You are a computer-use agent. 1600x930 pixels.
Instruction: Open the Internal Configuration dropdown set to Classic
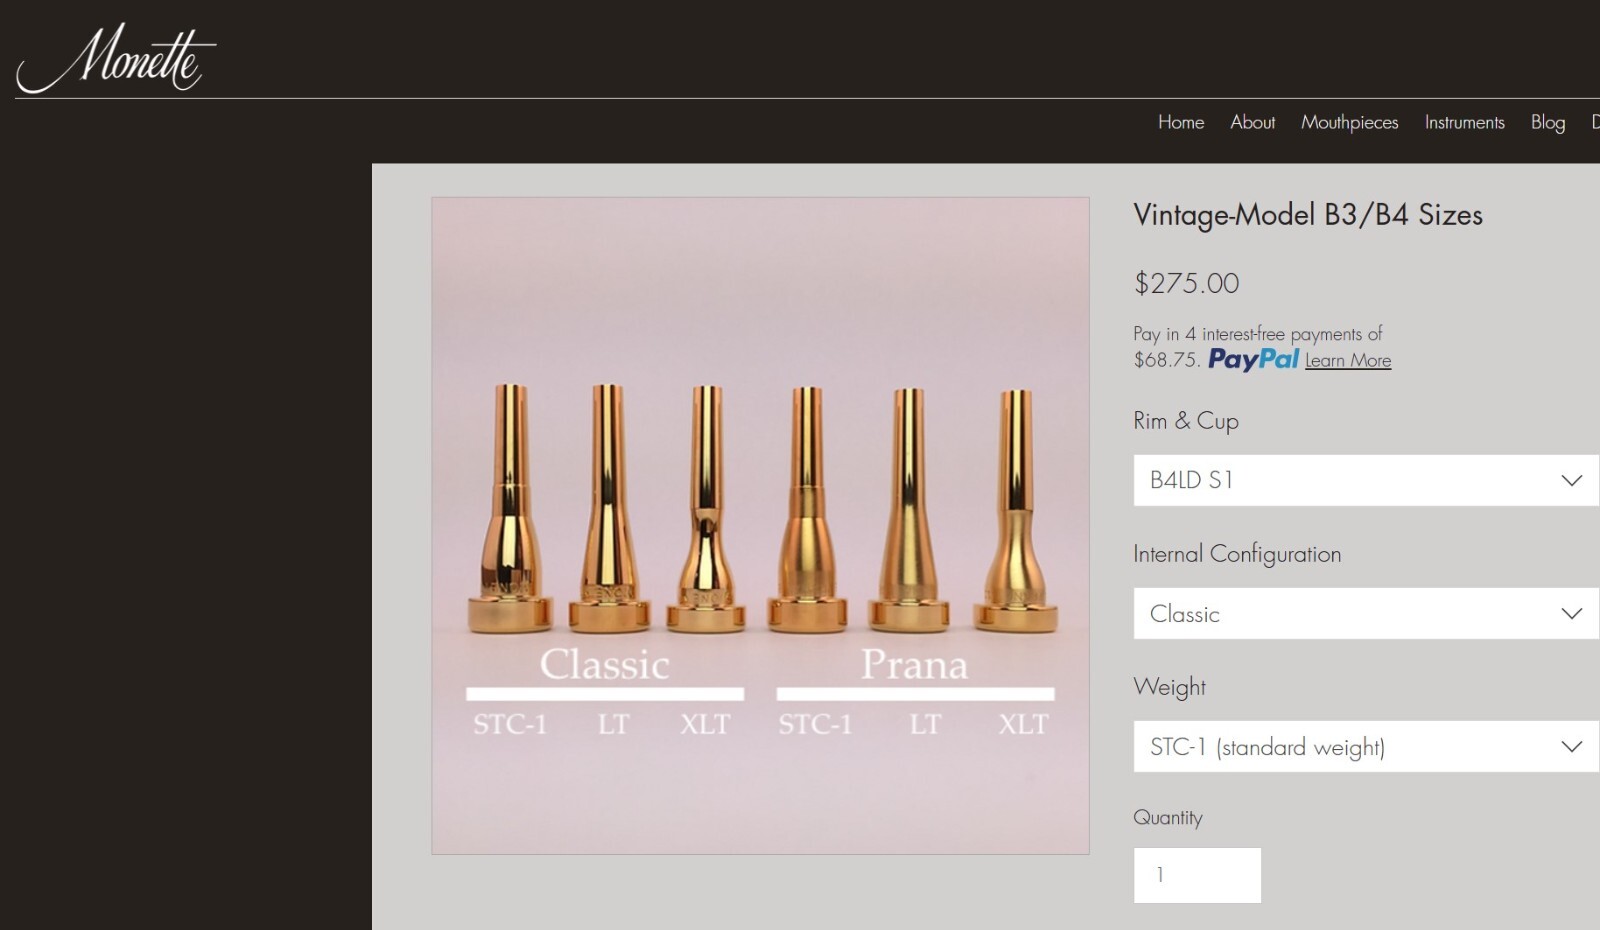tap(1364, 614)
